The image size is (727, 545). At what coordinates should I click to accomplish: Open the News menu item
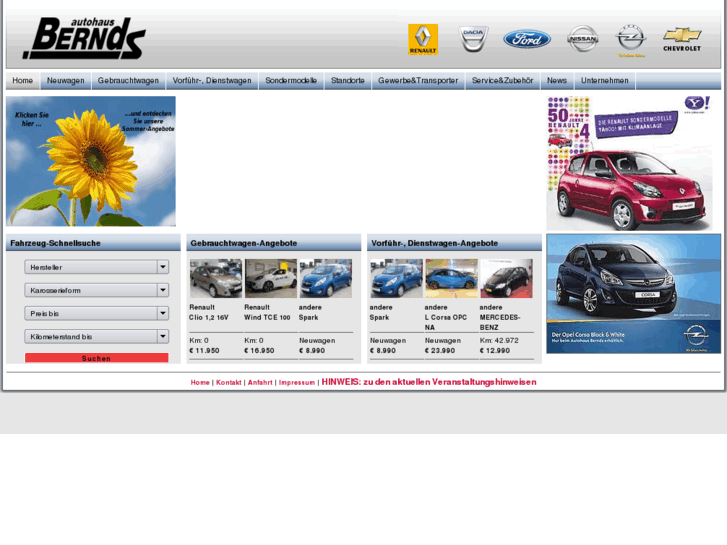tap(557, 81)
